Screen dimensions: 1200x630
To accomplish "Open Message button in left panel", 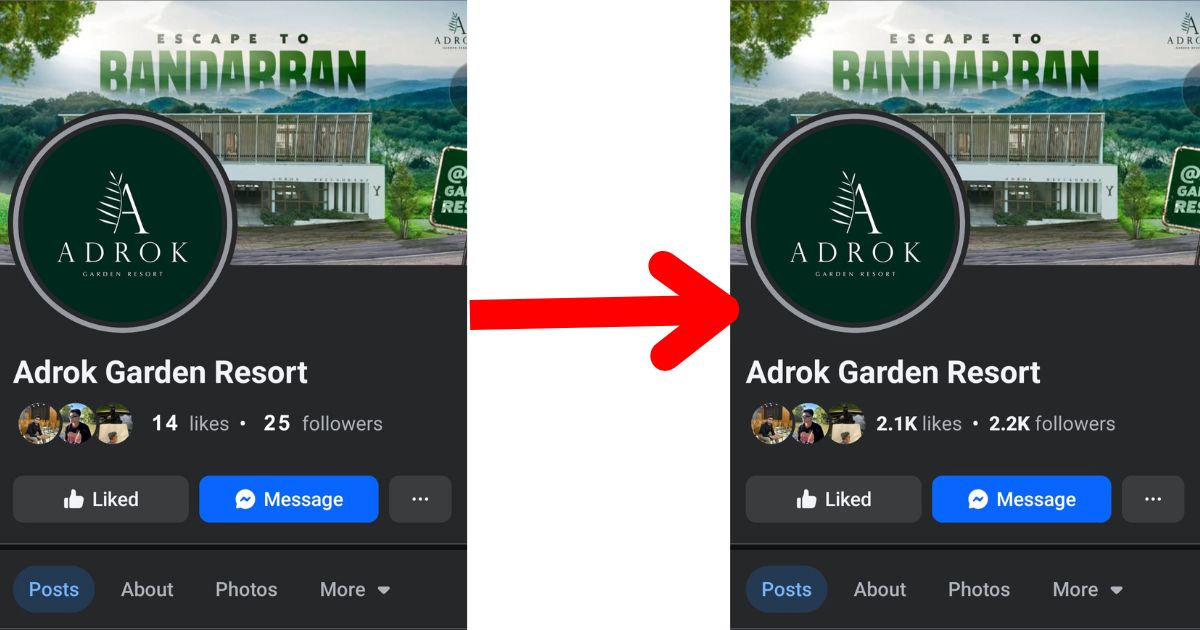I will tap(288, 499).
